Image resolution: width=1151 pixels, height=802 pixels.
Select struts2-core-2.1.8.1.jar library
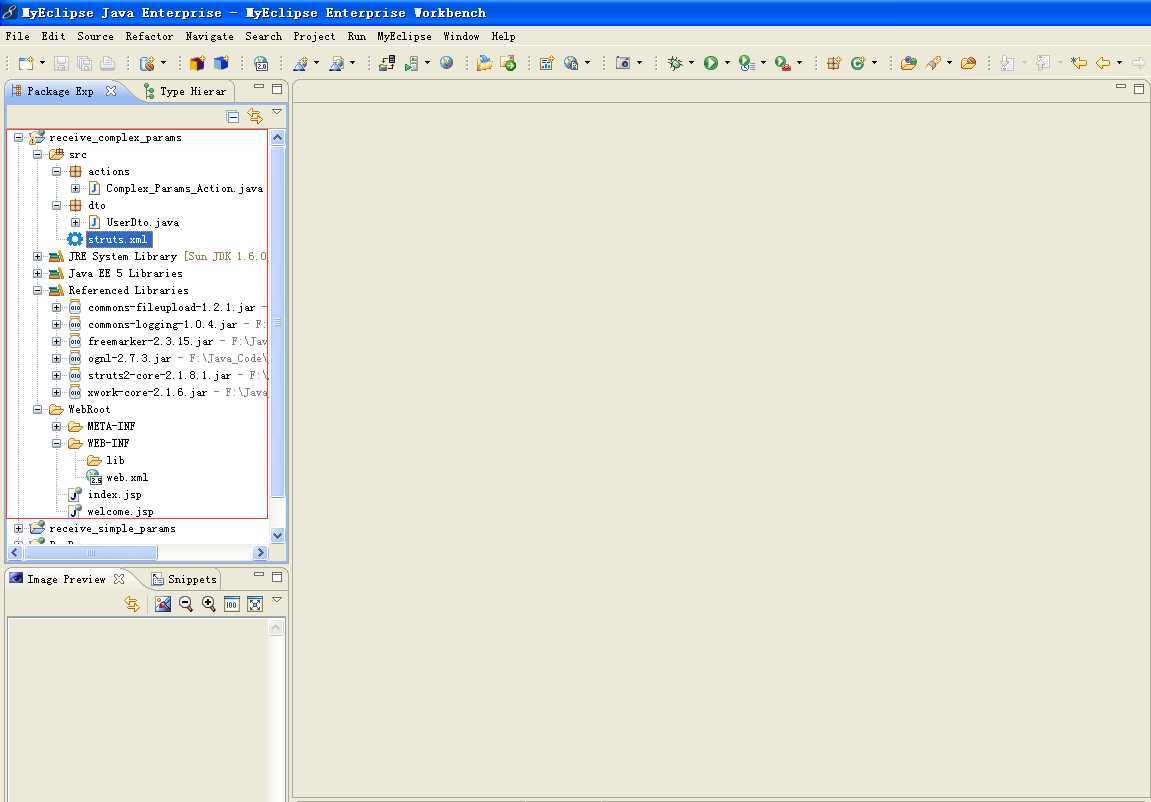pyautogui.click(x=159, y=376)
